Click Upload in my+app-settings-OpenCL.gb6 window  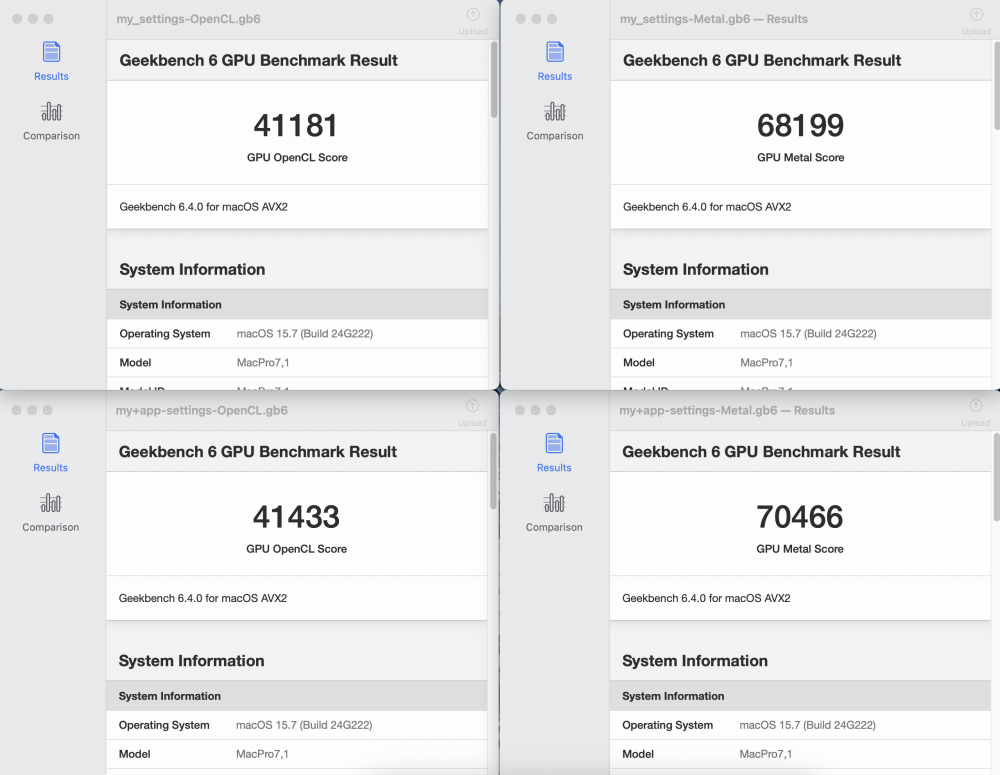[x=472, y=413]
